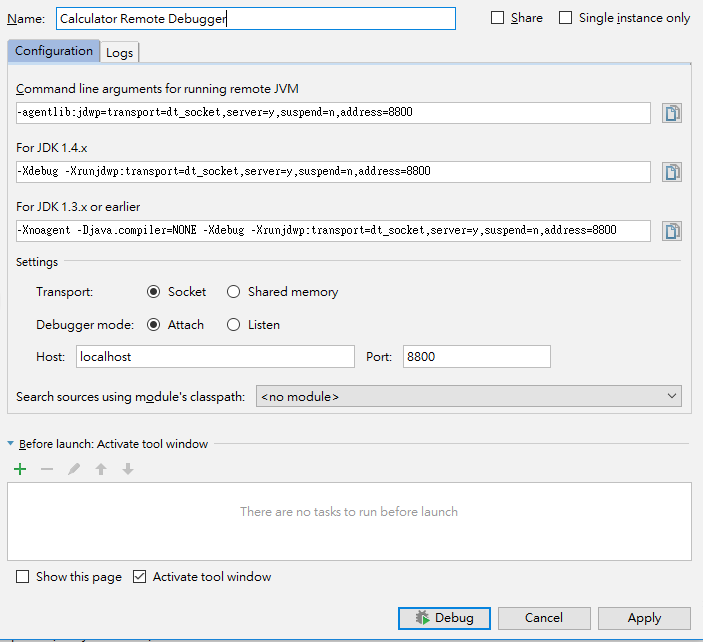Image resolution: width=703 pixels, height=642 pixels.
Task: Click the Host field containing localhost
Action: point(215,357)
